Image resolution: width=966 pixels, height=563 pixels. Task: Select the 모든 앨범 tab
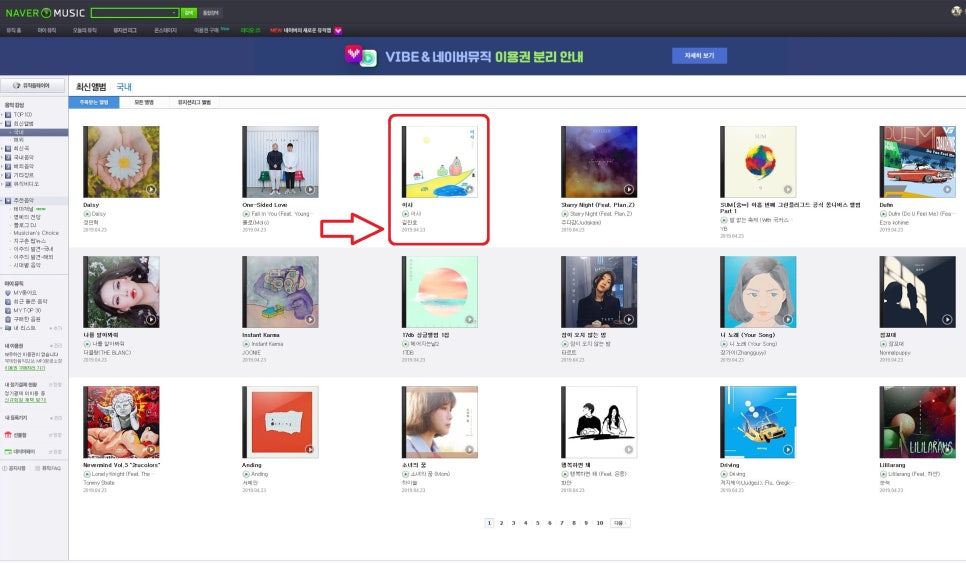pos(144,102)
